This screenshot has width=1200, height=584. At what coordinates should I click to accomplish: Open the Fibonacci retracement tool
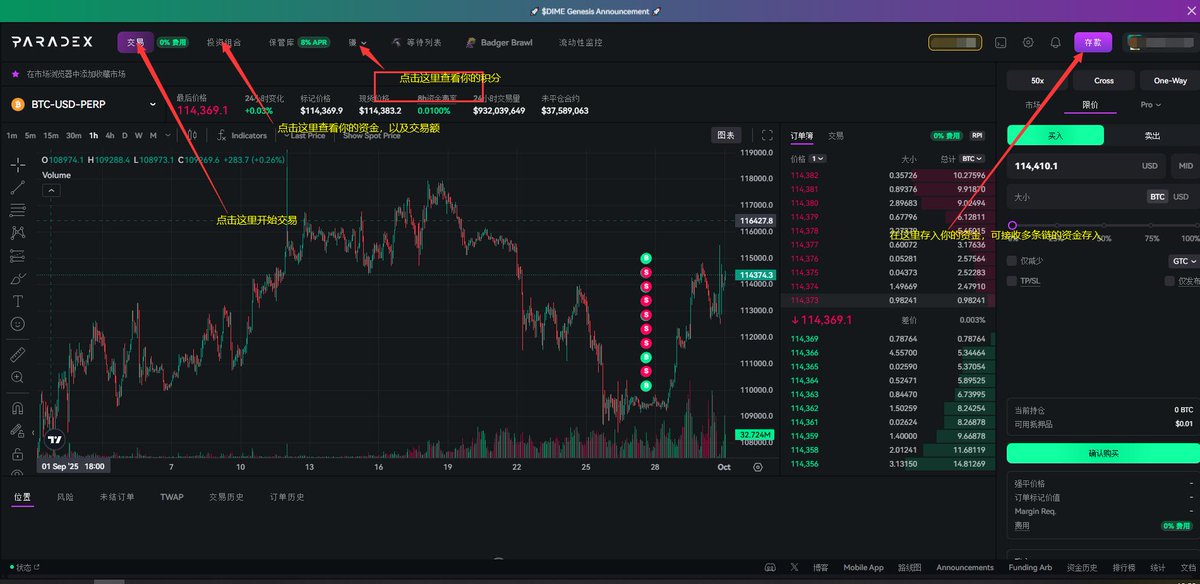tap(17, 209)
